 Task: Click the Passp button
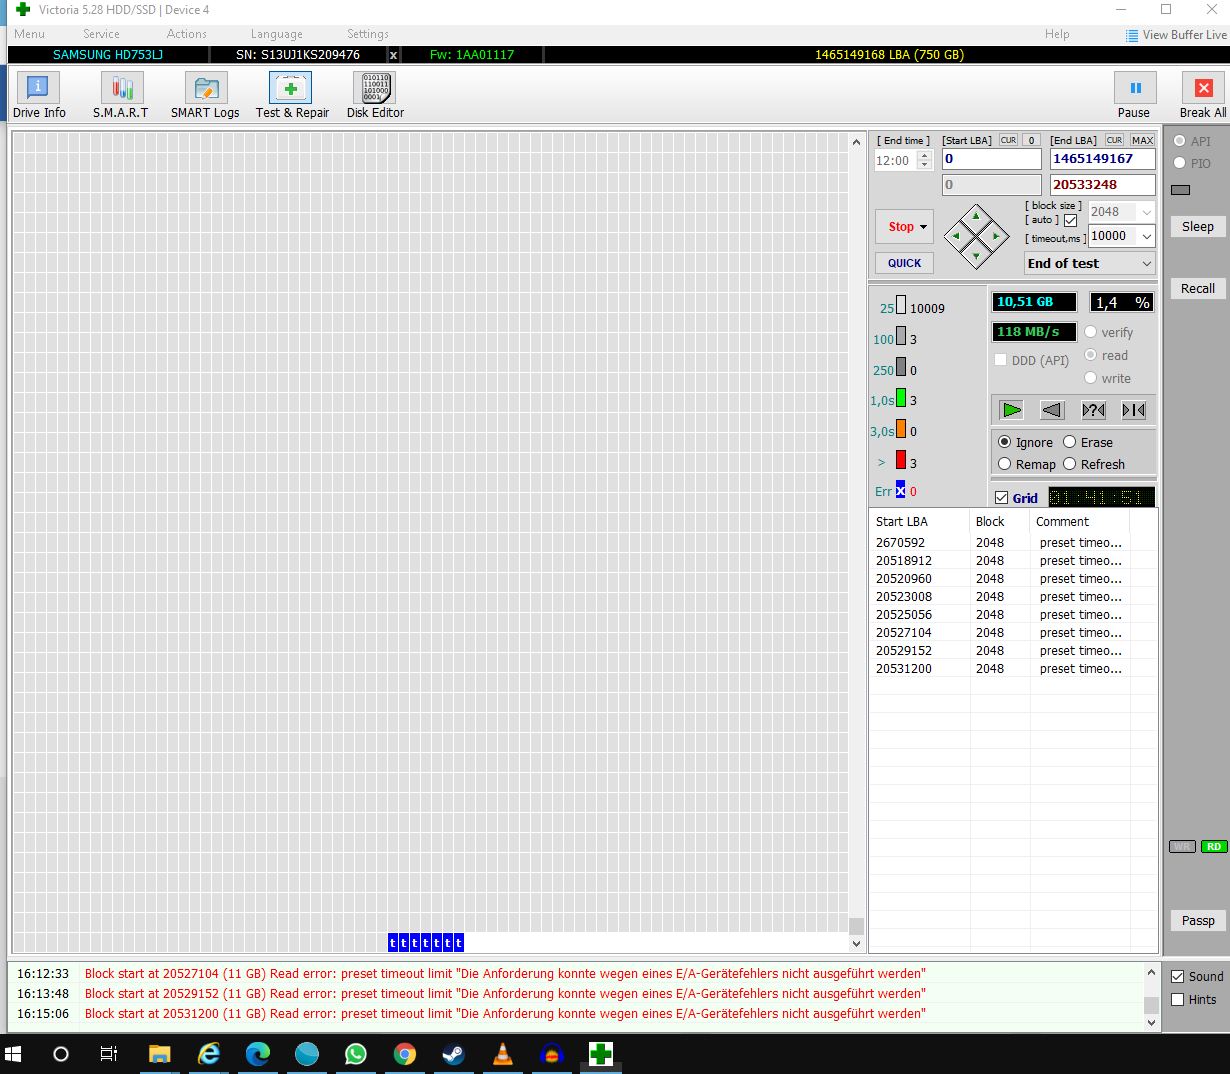pyautogui.click(x=1198, y=921)
